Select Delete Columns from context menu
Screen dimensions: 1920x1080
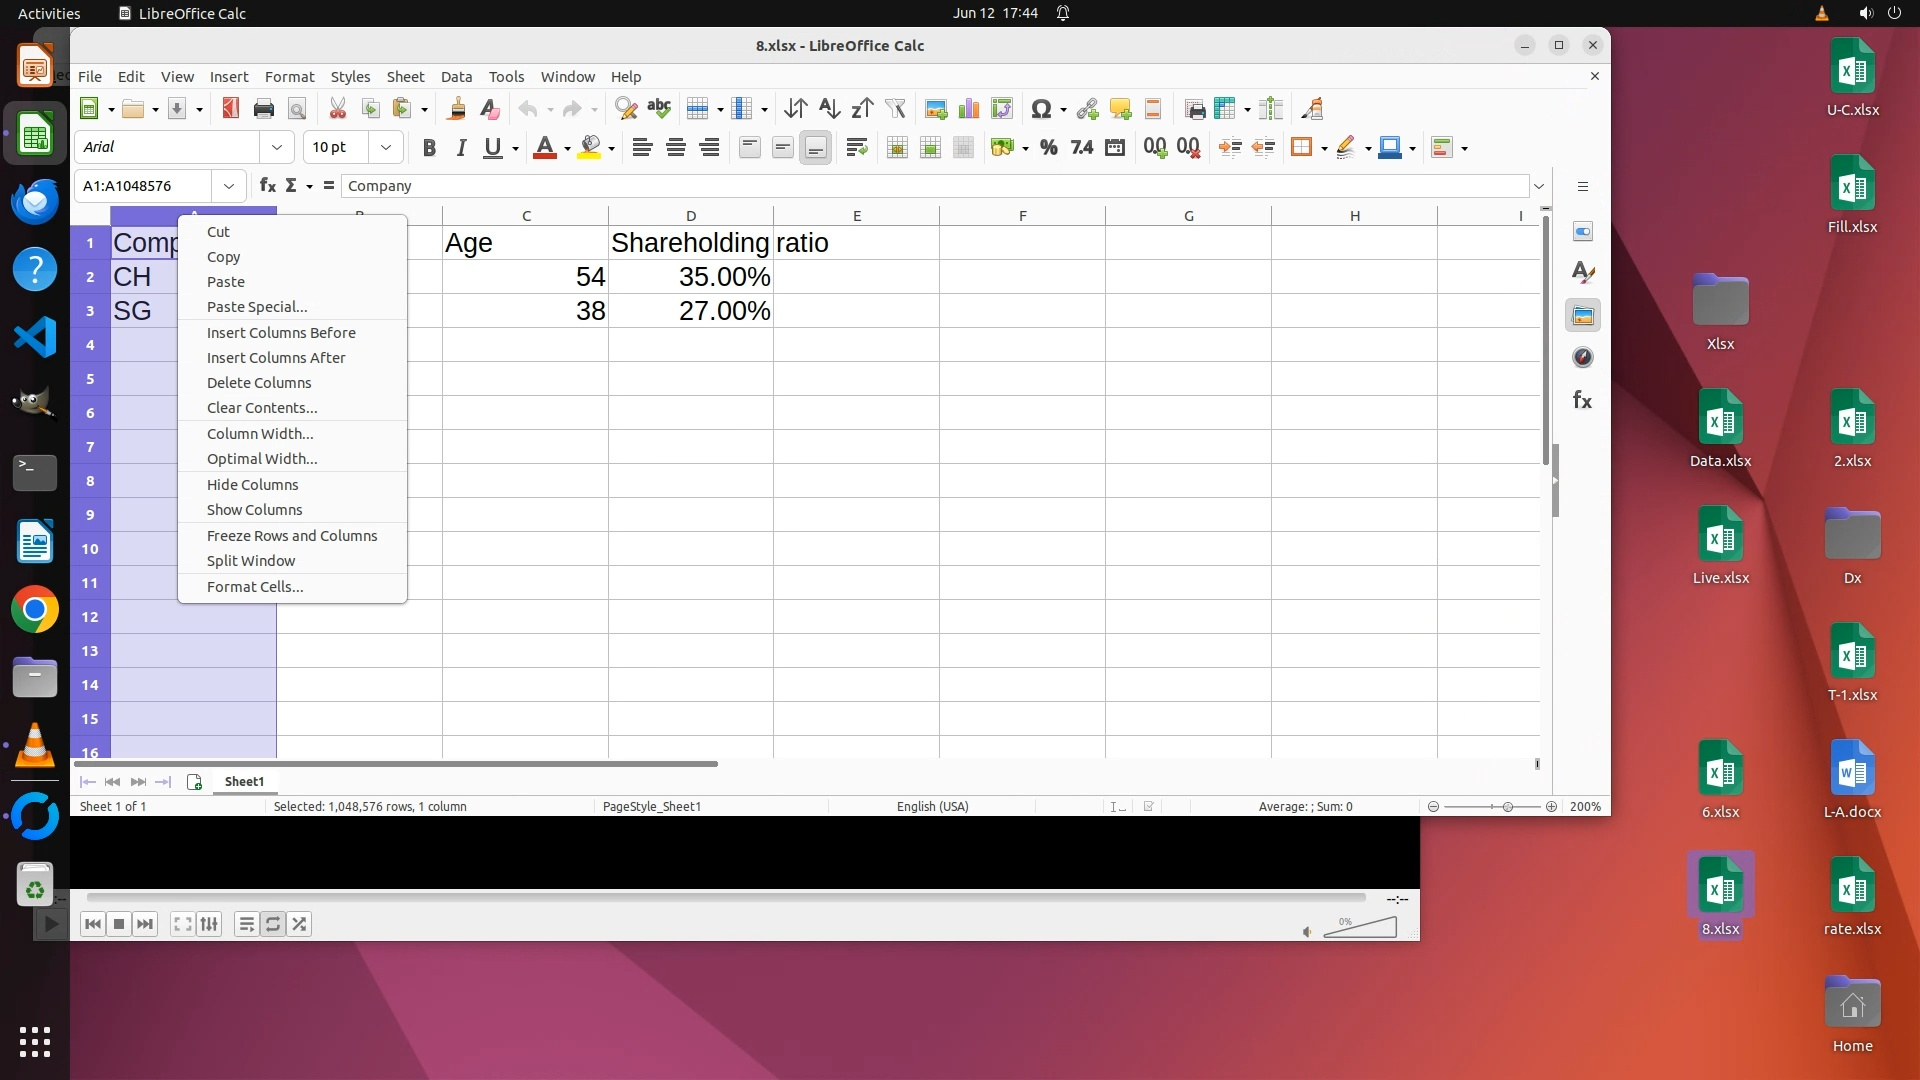(259, 383)
